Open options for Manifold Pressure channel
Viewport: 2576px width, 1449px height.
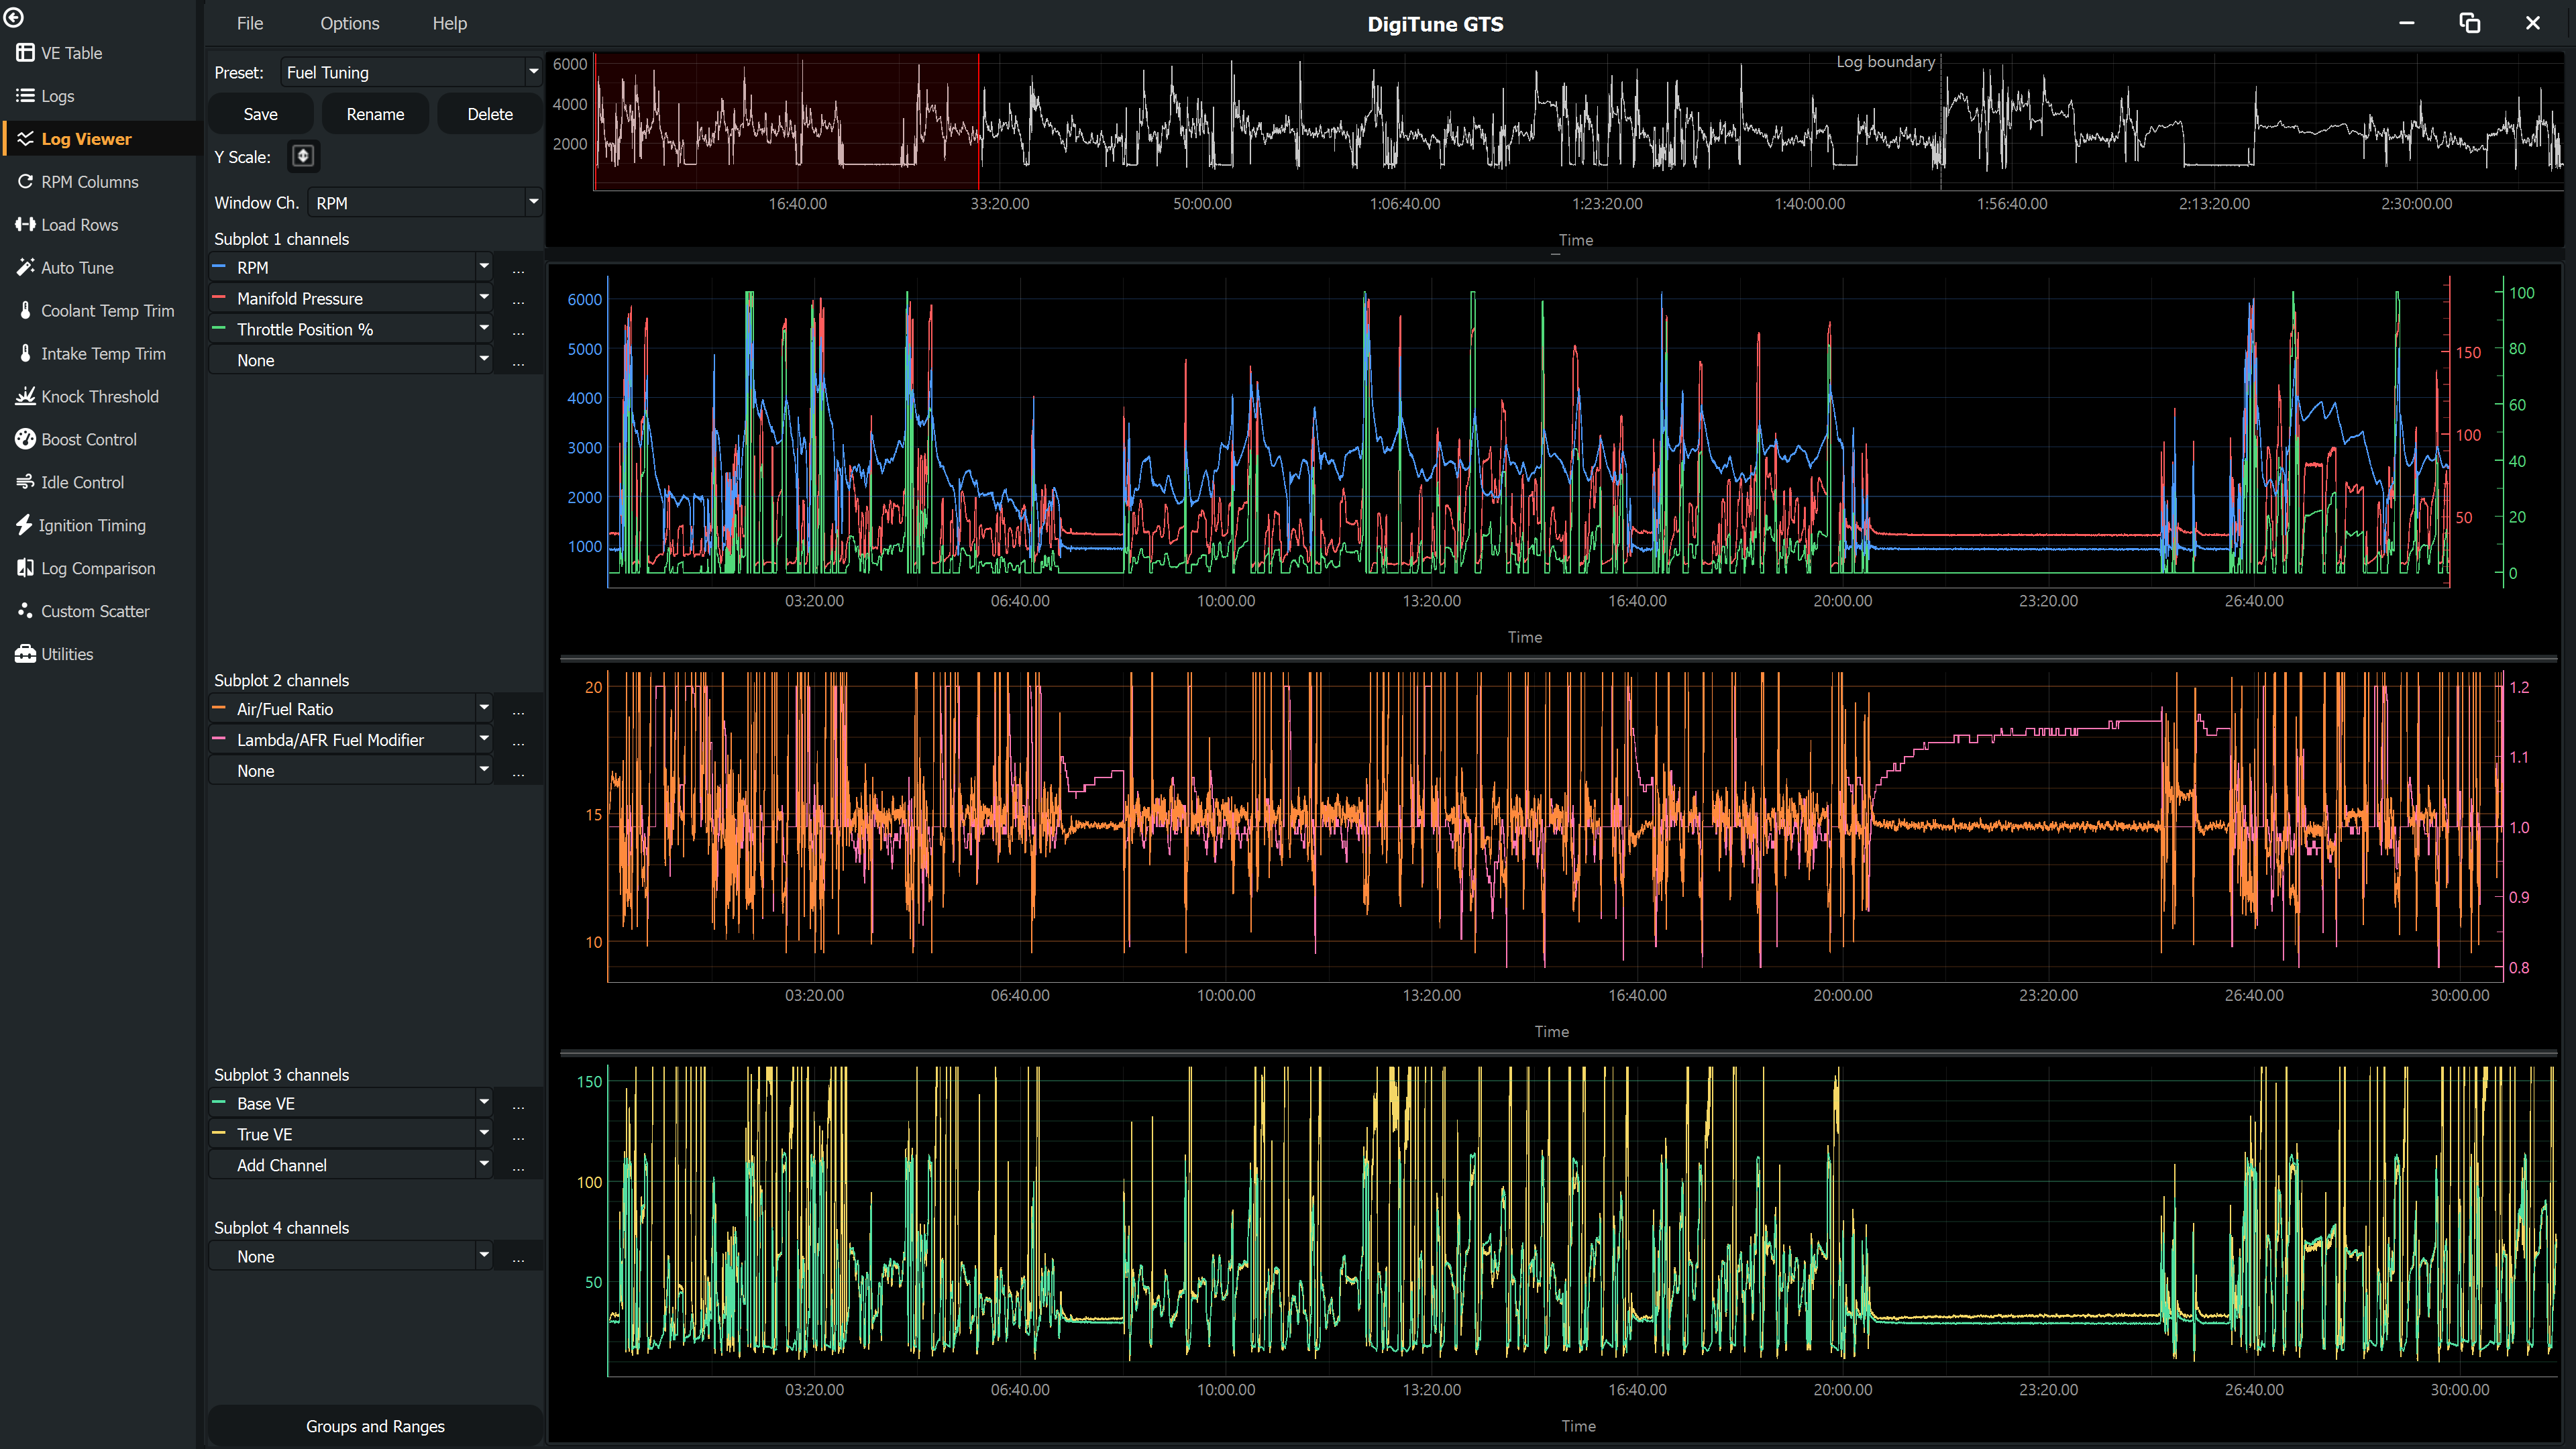pos(518,299)
